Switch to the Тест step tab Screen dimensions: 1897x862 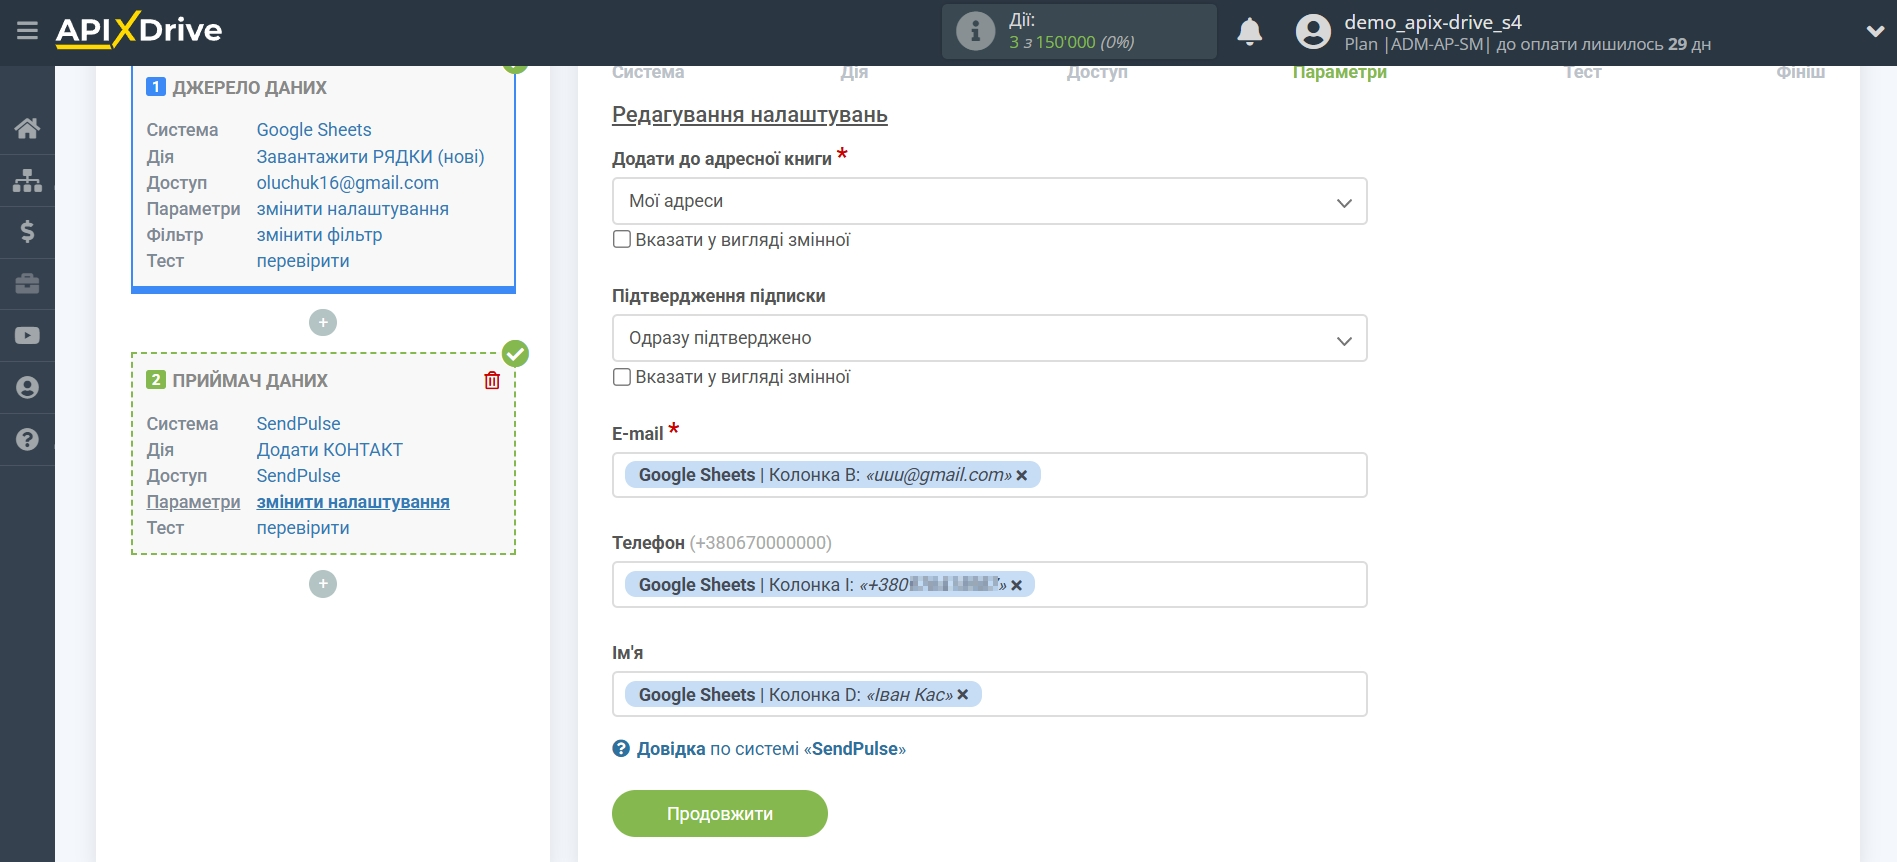[x=1582, y=72]
